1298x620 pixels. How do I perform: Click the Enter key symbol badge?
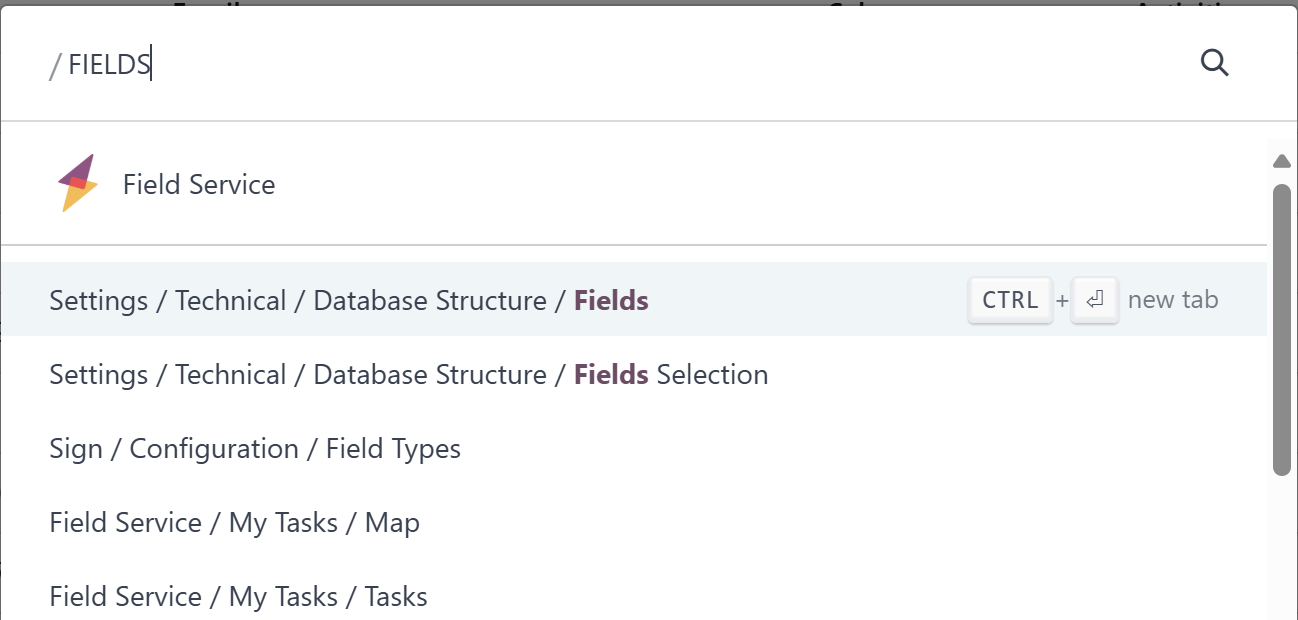(x=1094, y=300)
